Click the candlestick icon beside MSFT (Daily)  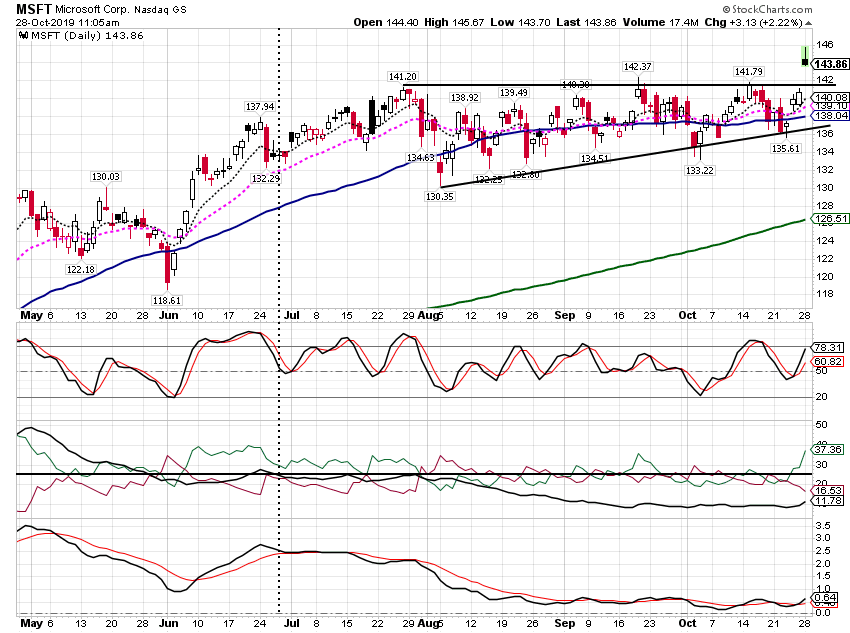(23, 36)
